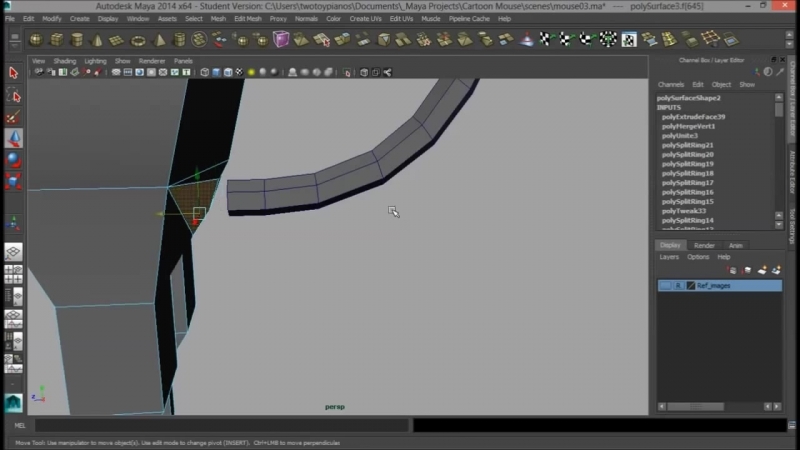
Task: Create a polygon sphere from the shelf
Action: coord(36,39)
